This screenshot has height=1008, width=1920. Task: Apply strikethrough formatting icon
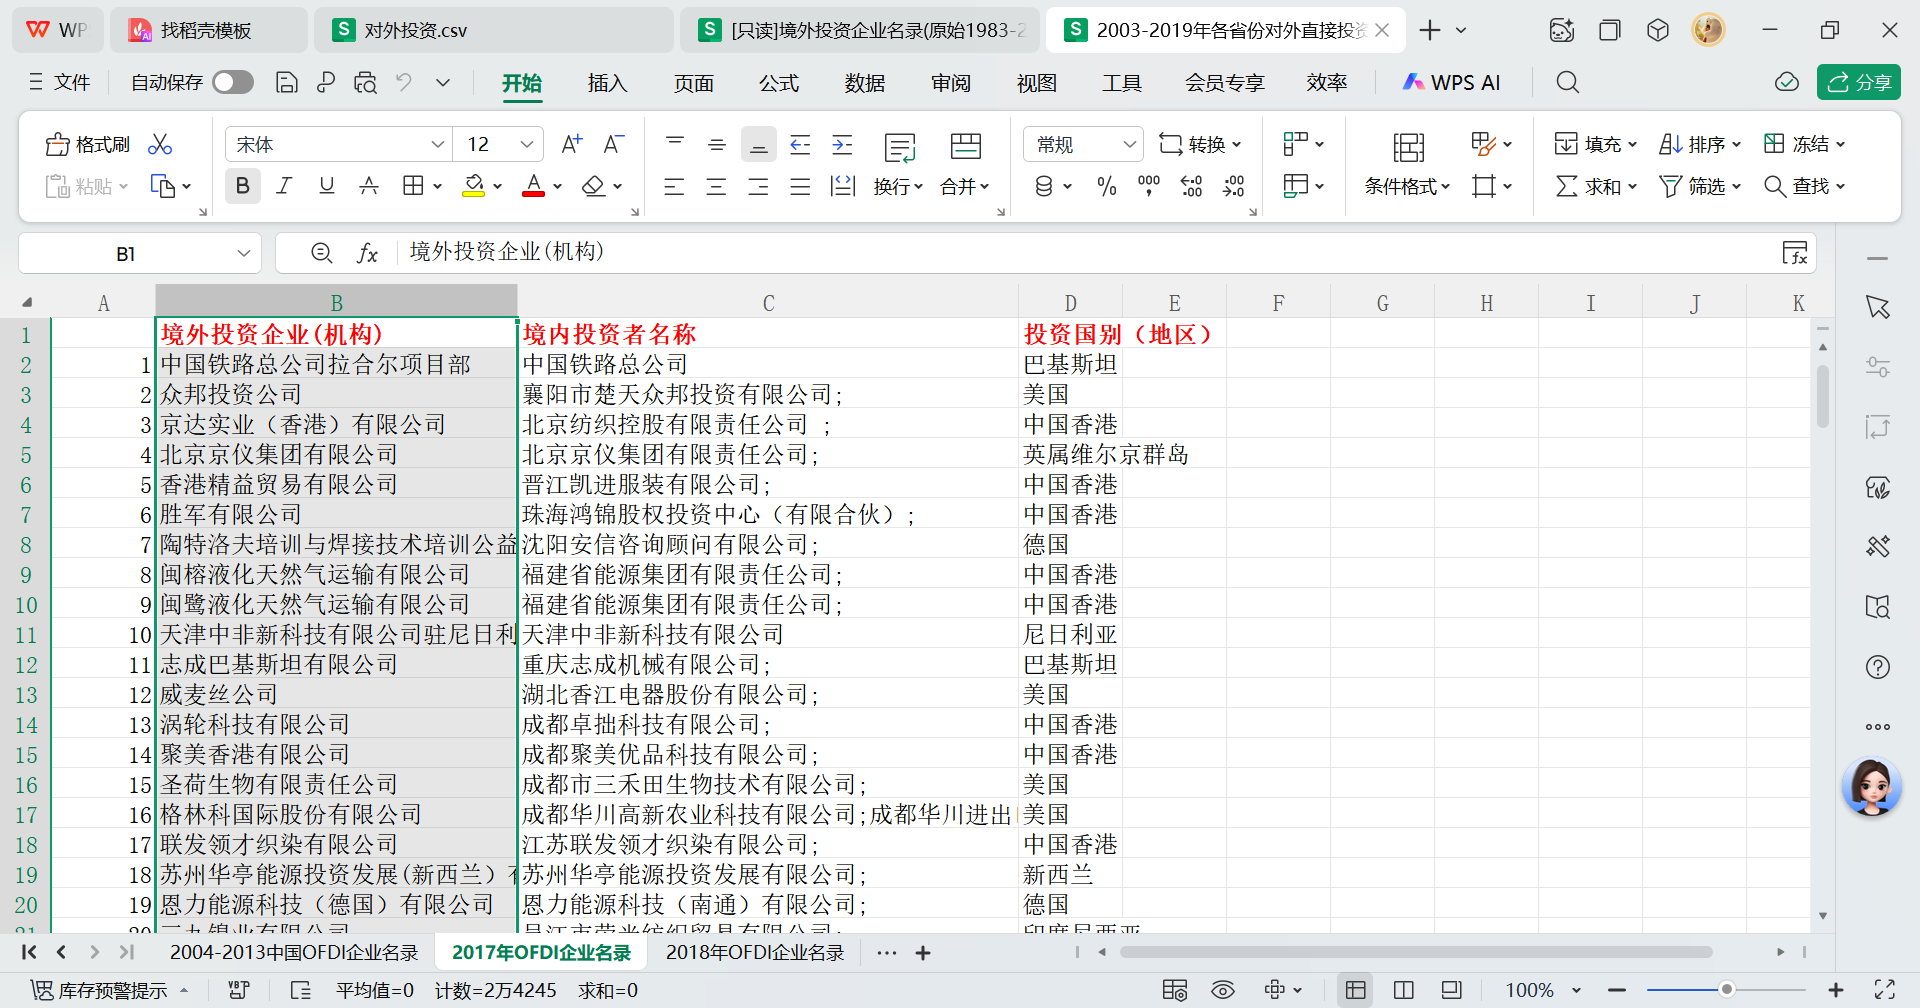pyautogui.click(x=369, y=186)
